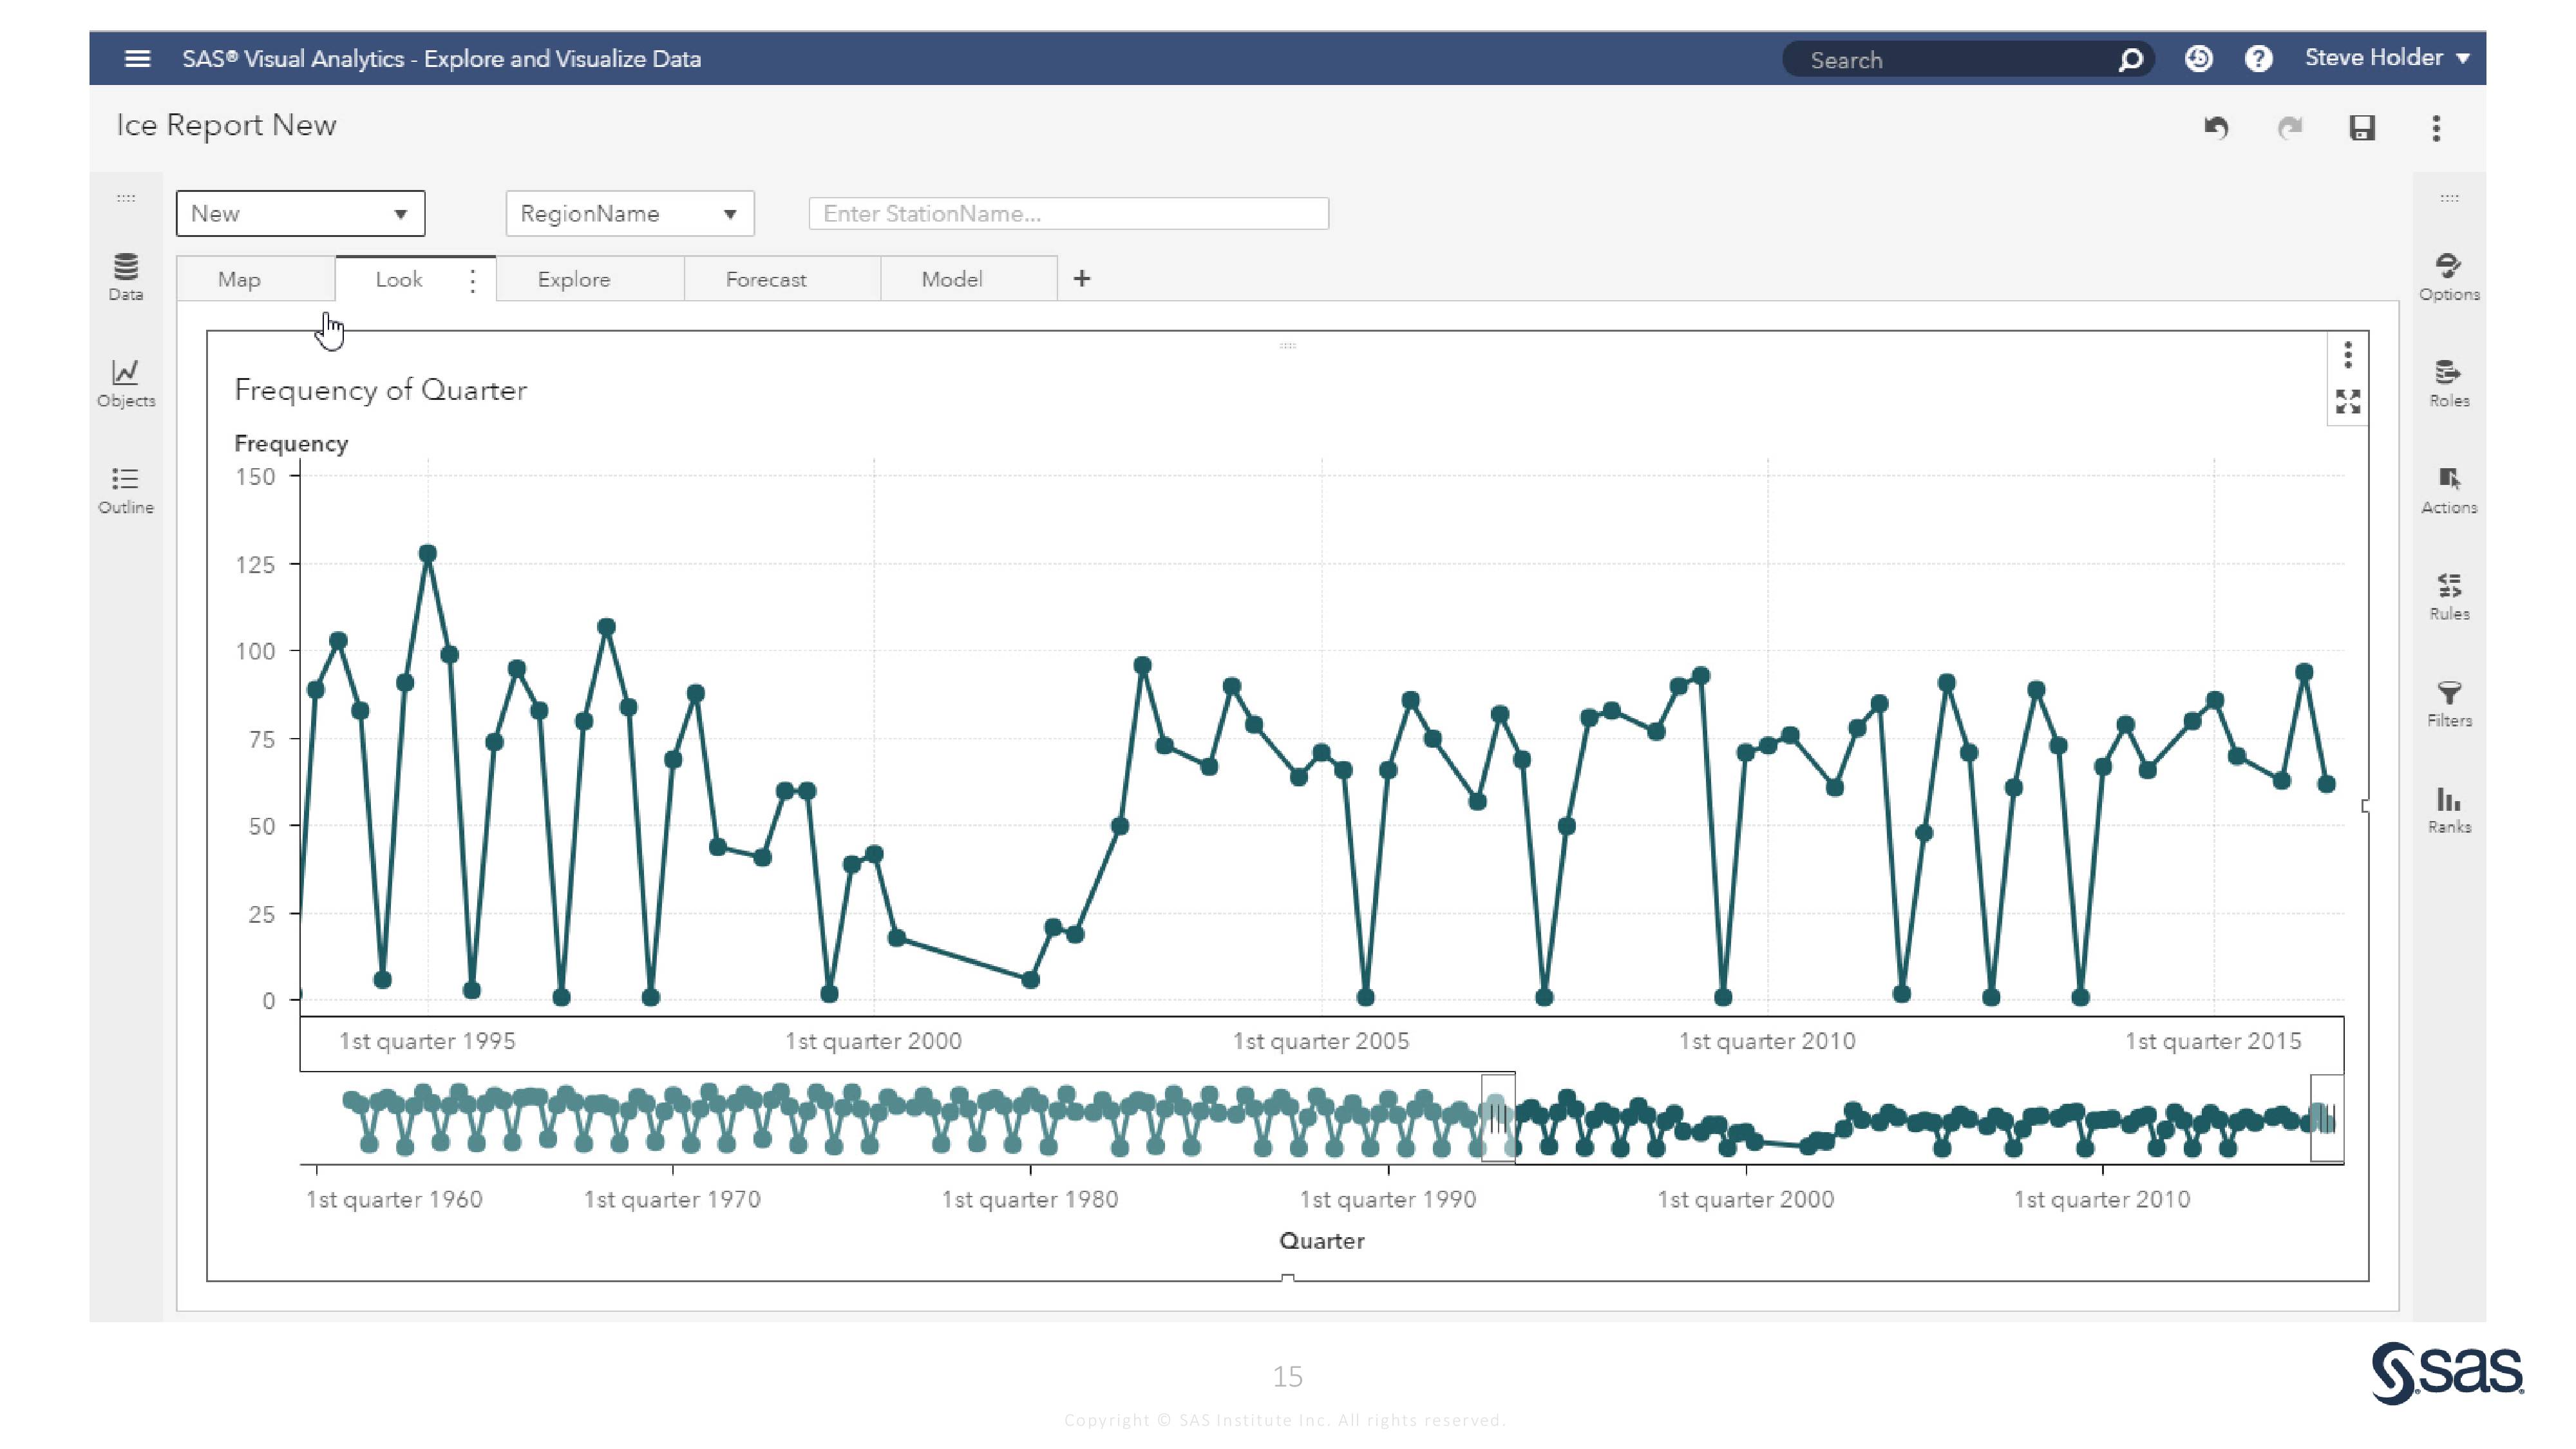Click the right overview range slider handle
2576x1449 pixels.
(2326, 1118)
